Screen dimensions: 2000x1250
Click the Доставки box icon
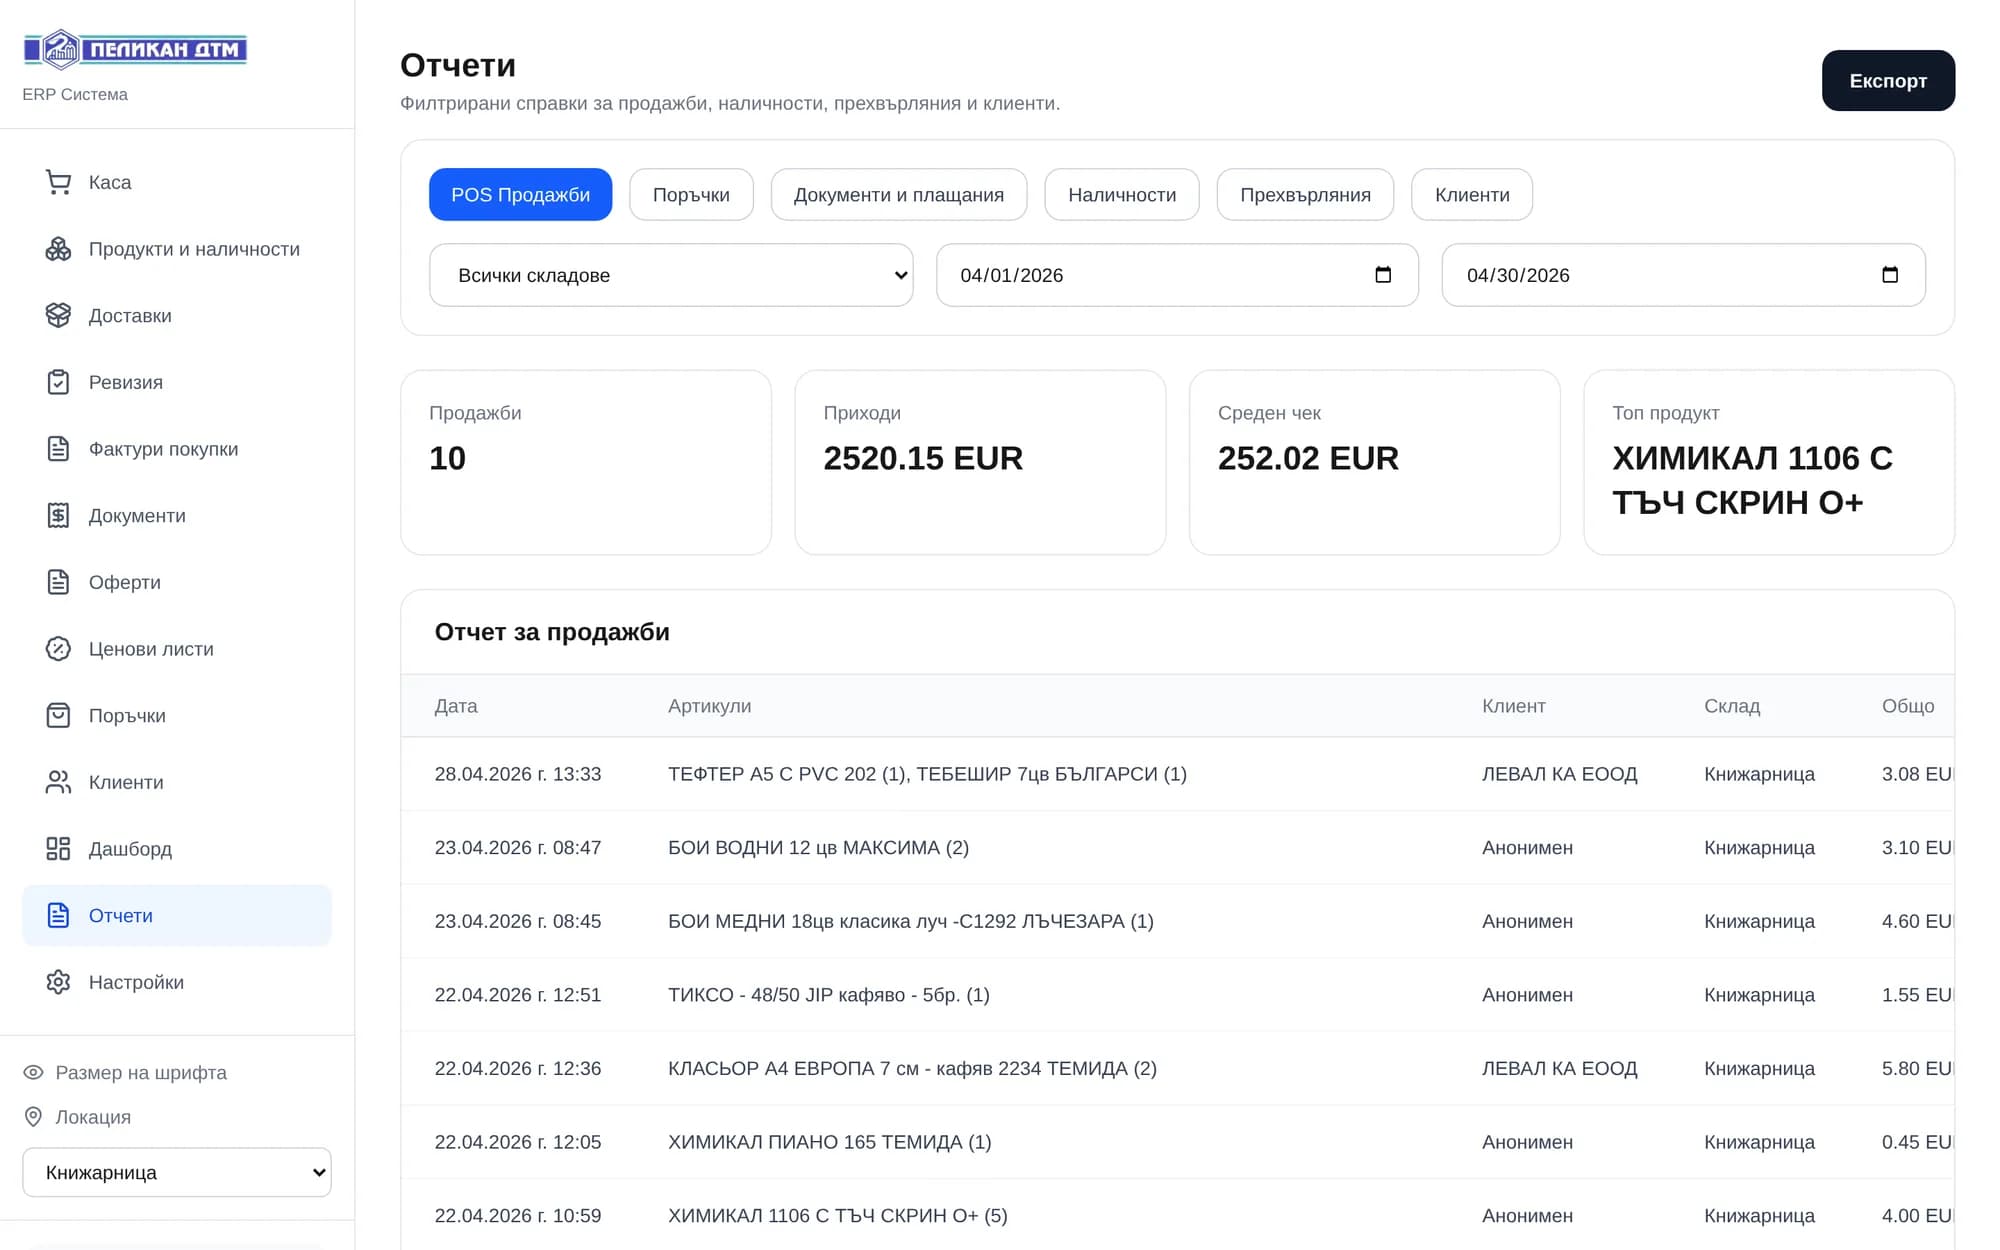[58, 315]
